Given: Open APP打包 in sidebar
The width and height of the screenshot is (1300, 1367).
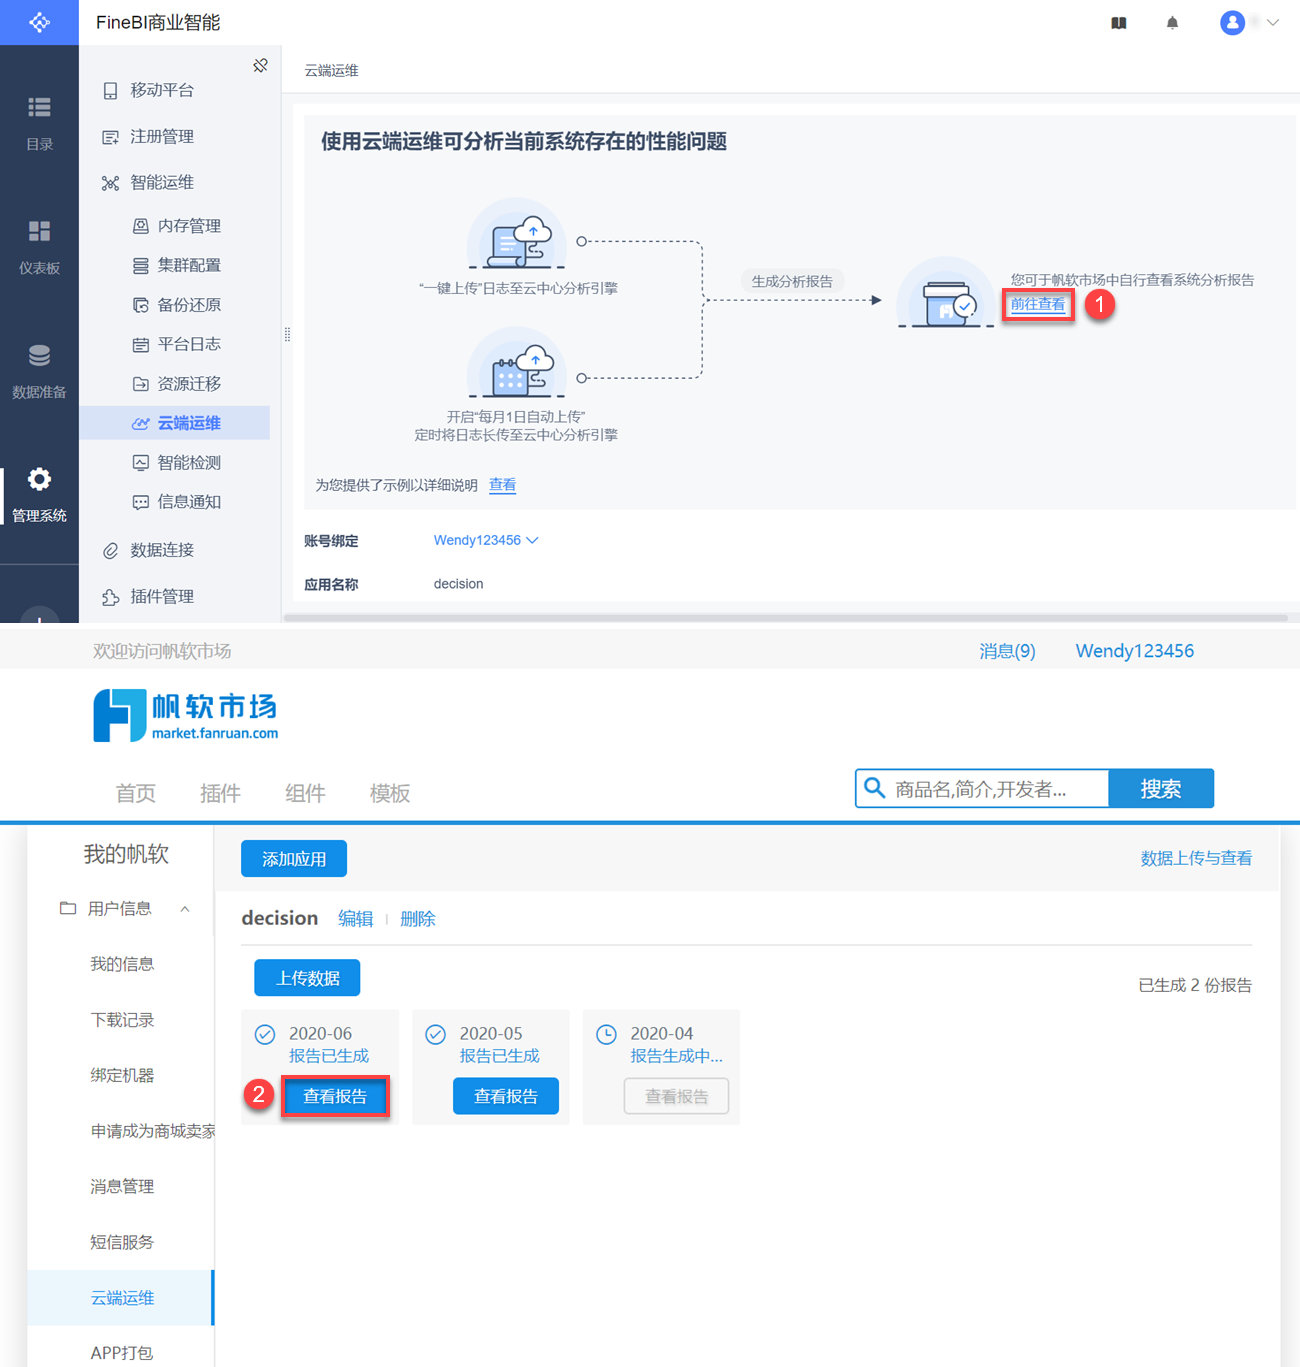Looking at the screenshot, I should (122, 1353).
